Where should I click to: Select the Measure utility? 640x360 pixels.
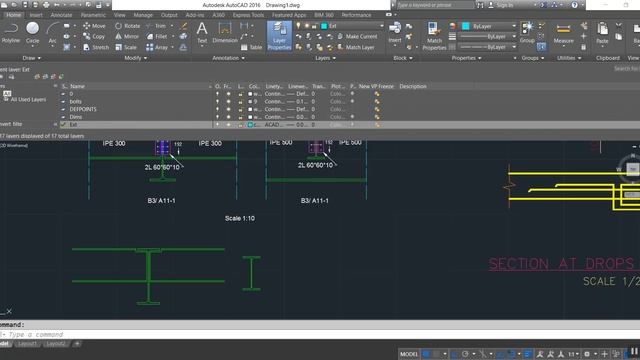(563, 33)
